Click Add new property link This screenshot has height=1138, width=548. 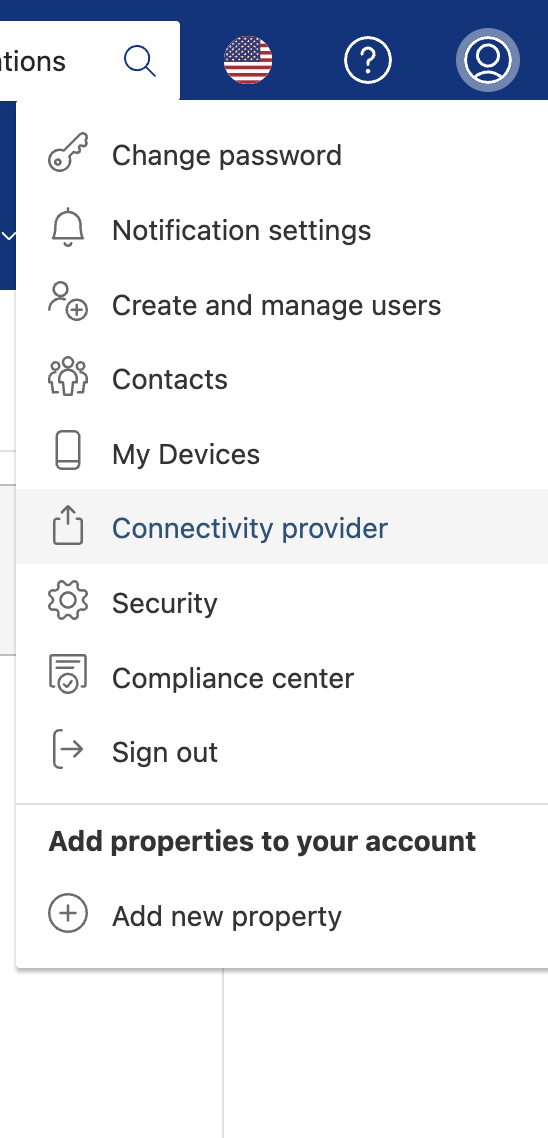pyautogui.click(x=226, y=917)
